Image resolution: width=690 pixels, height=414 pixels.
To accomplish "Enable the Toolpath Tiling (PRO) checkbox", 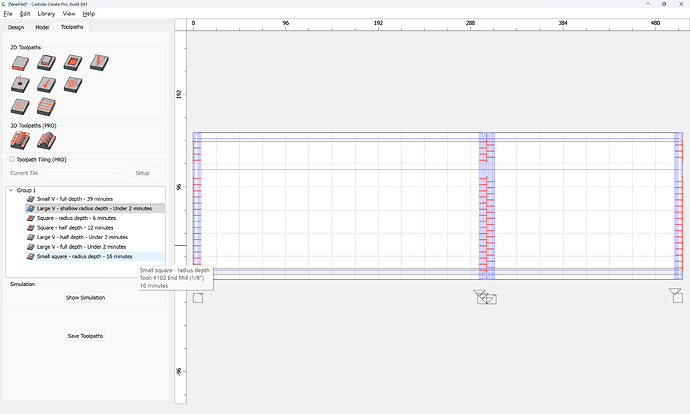I will [x=12, y=159].
